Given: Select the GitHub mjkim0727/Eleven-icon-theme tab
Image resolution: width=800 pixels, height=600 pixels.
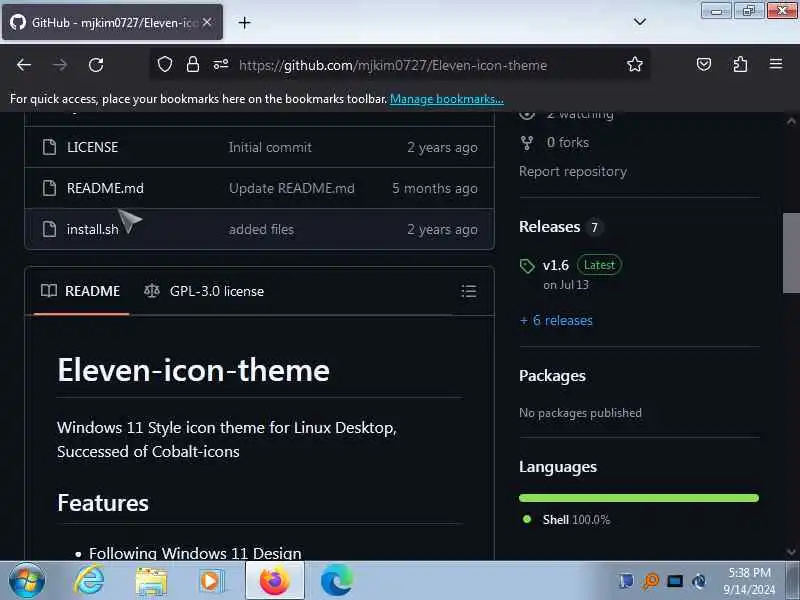Looking at the screenshot, I should pyautogui.click(x=112, y=22).
